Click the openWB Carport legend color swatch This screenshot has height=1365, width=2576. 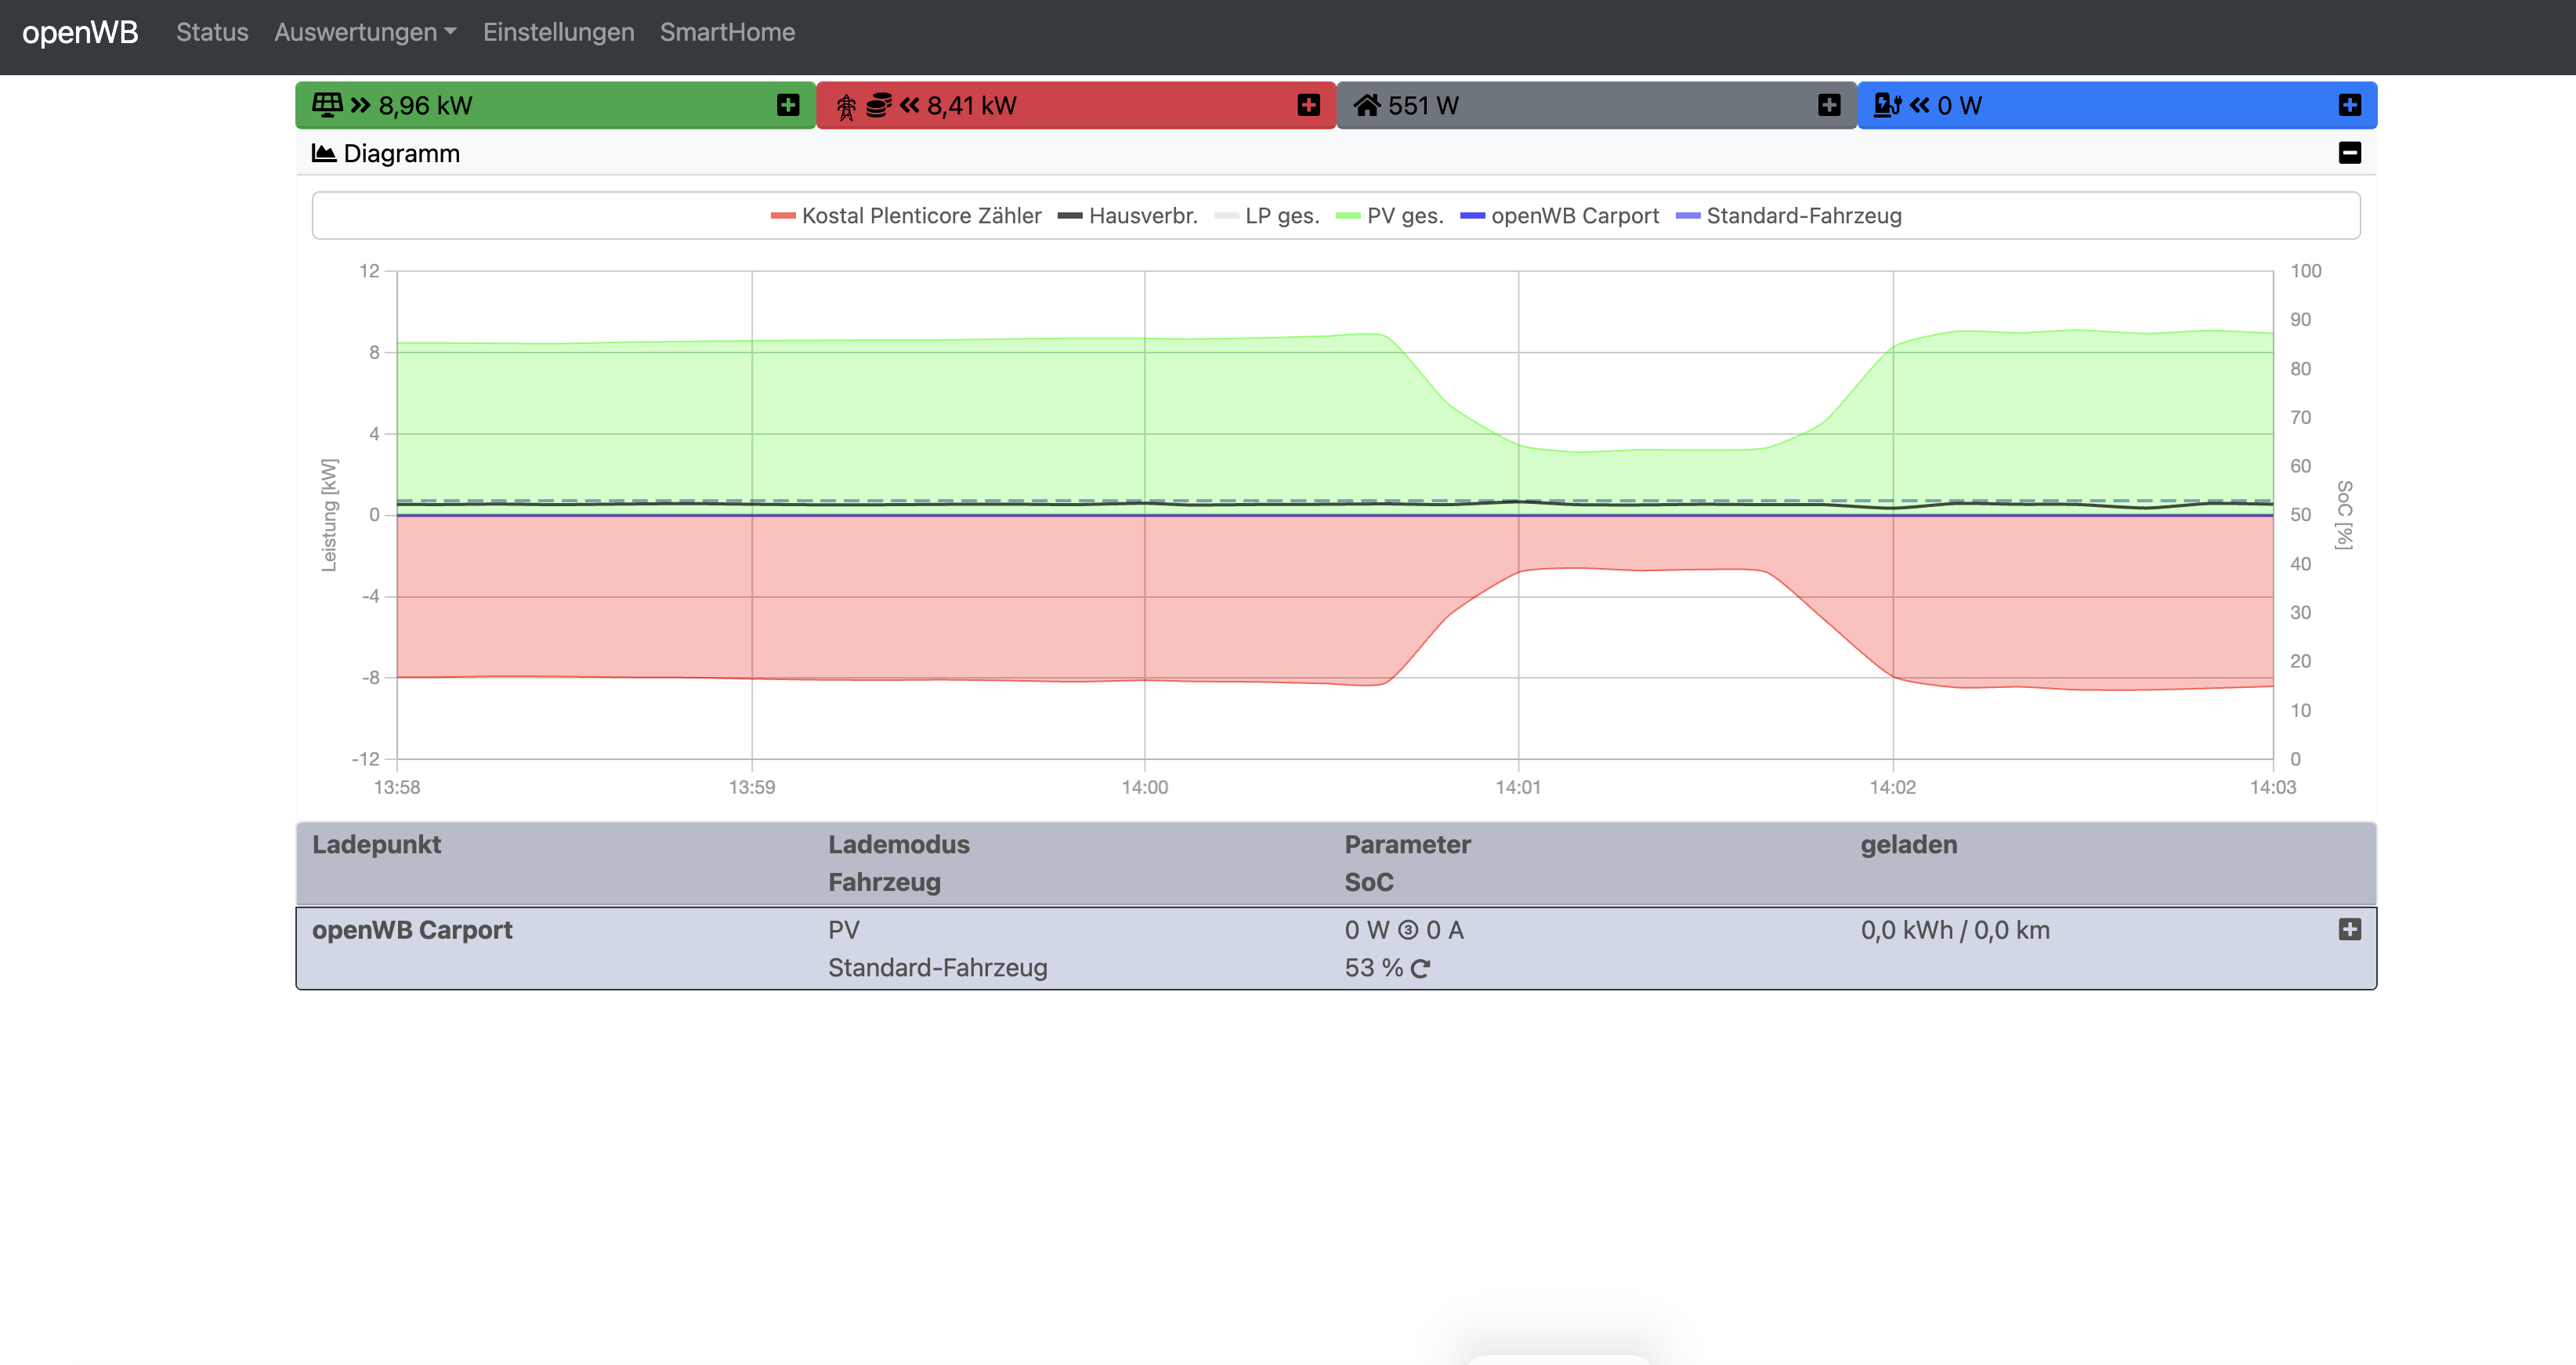tap(1472, 216)
